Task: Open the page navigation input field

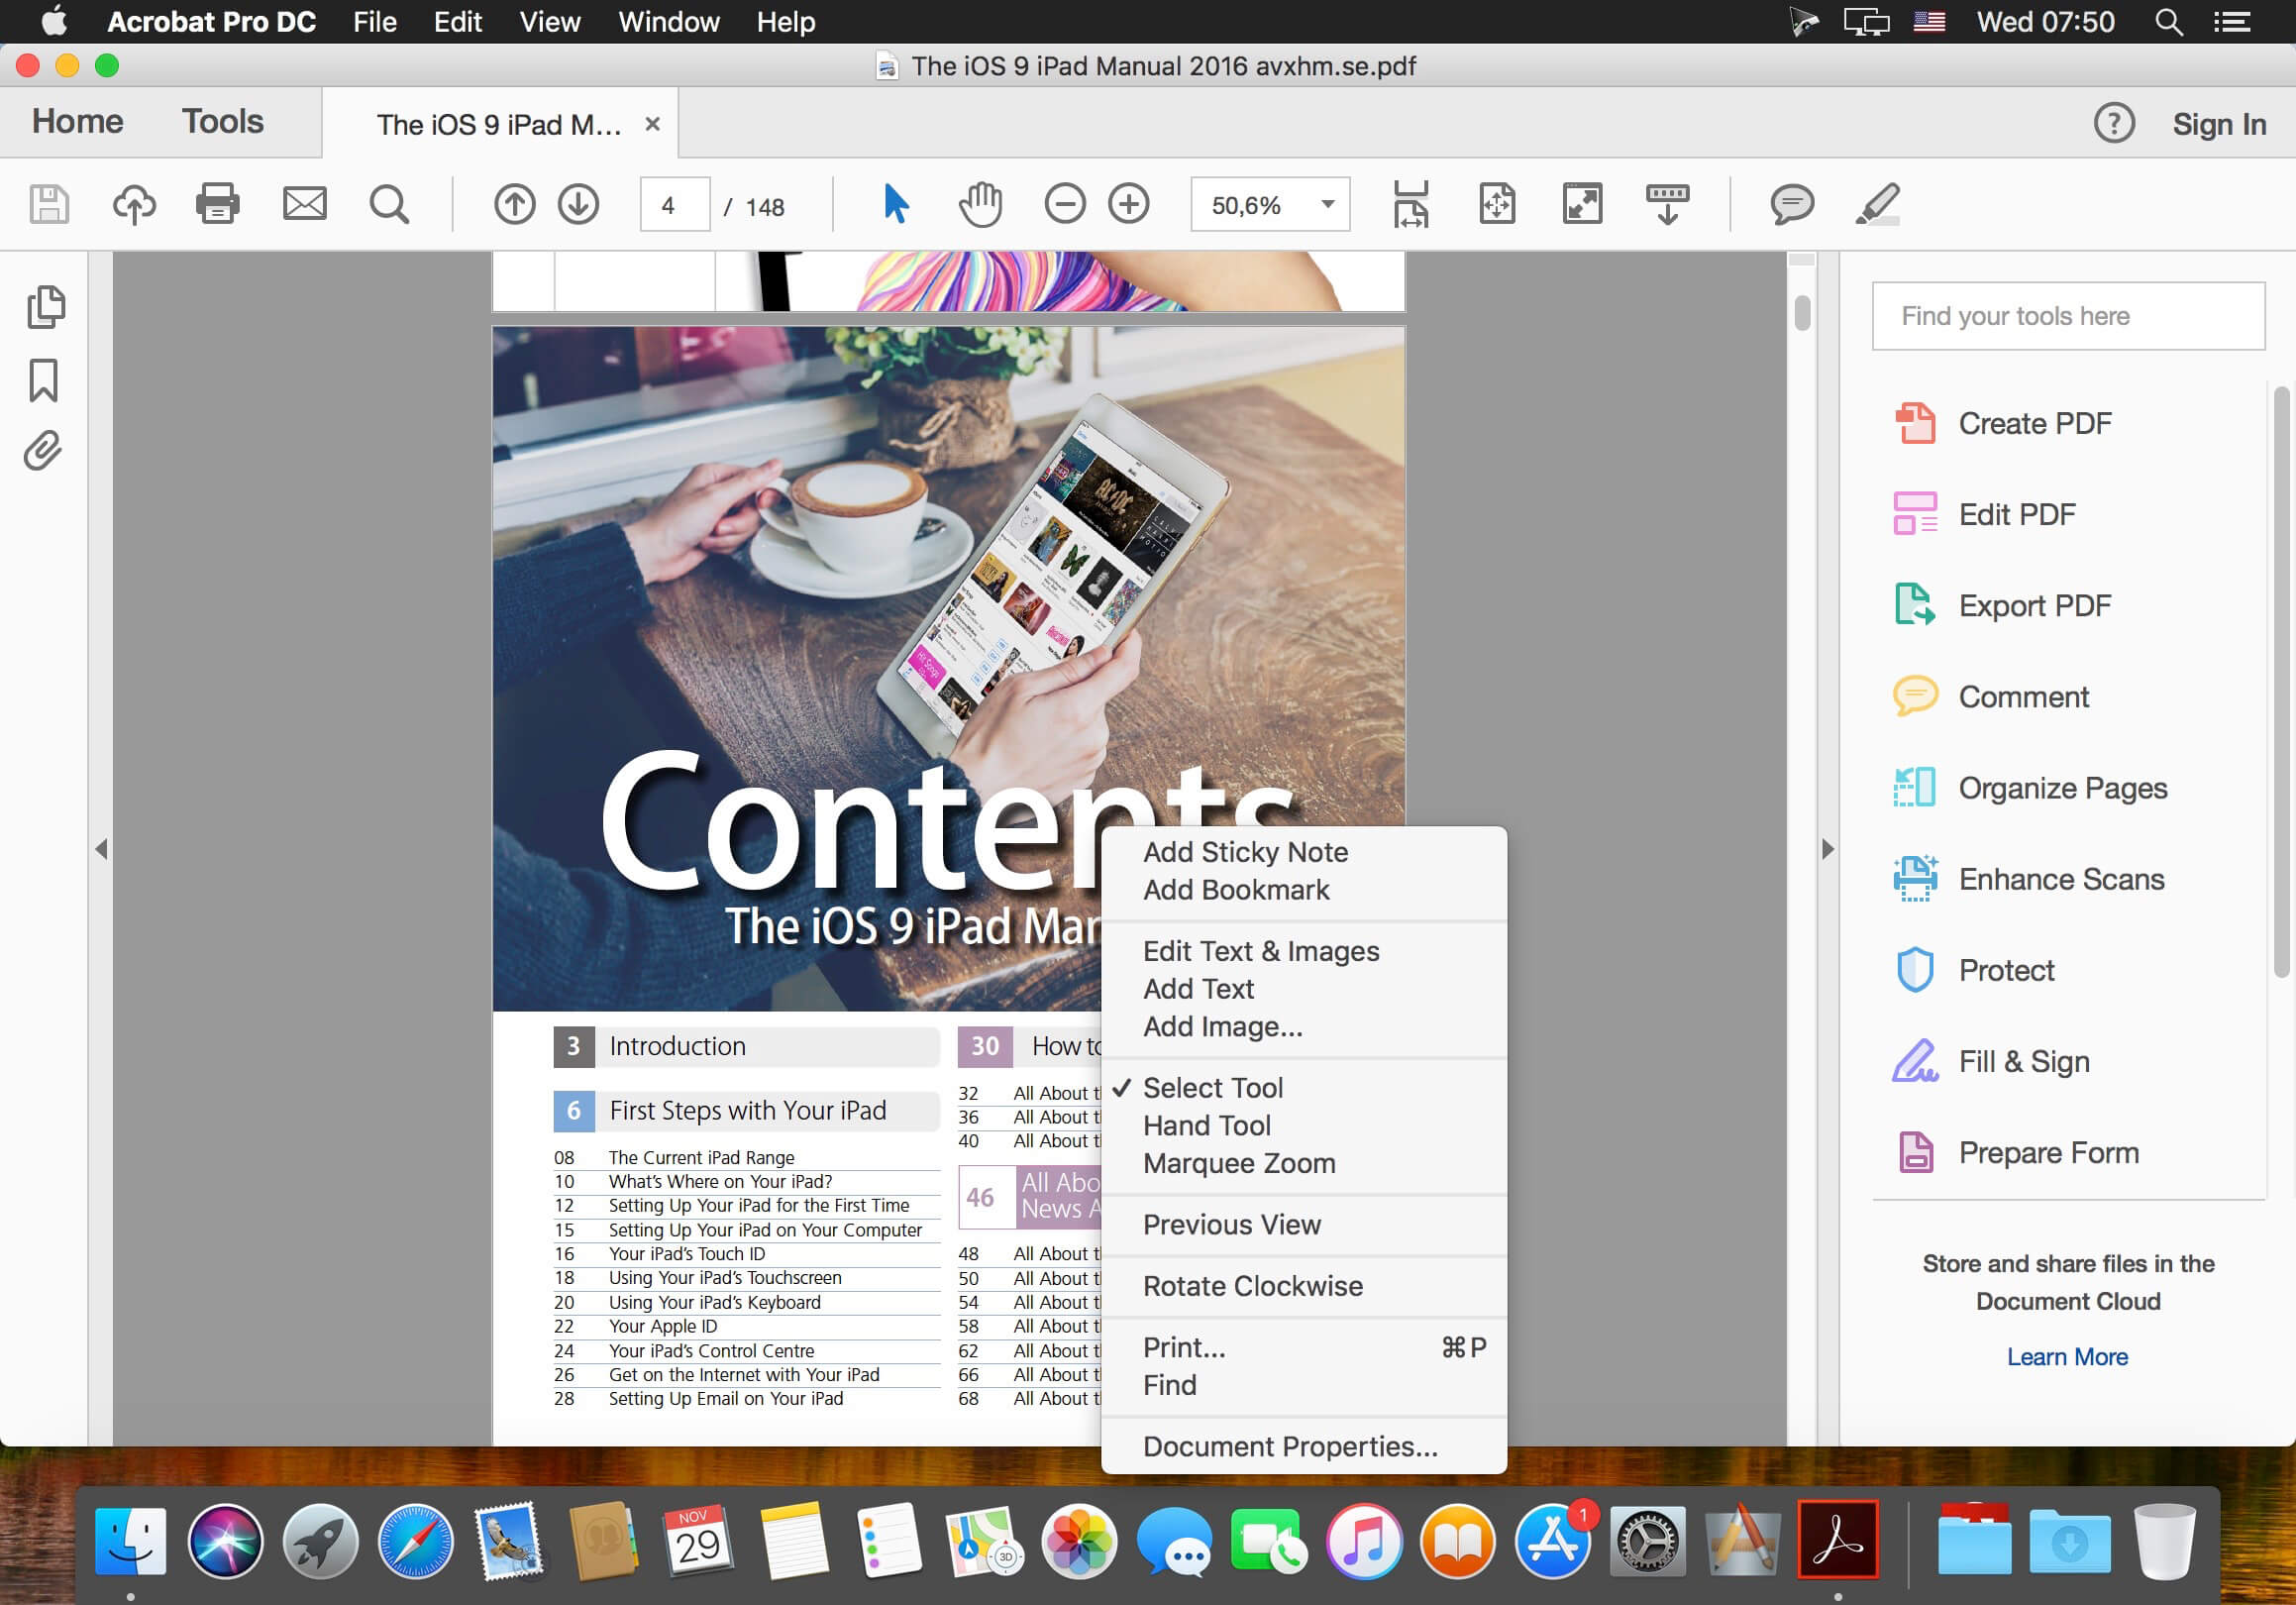Action: (x=672, y=204)
